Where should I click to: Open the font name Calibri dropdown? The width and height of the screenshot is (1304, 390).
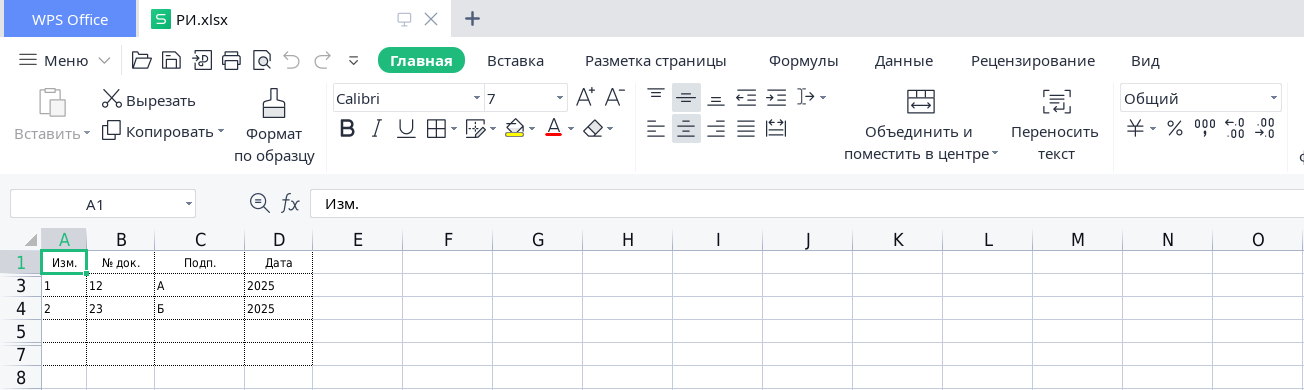click(x=477, y=99)
